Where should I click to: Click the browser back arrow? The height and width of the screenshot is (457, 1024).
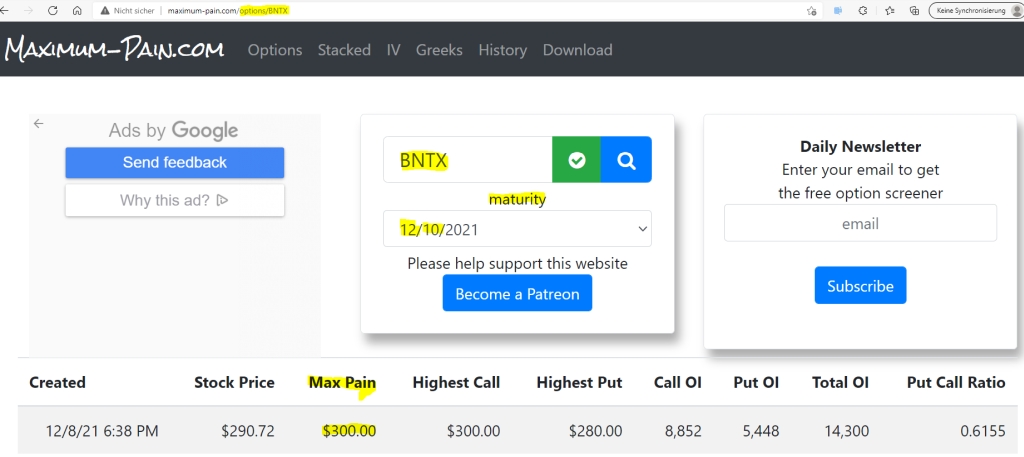pyautogui.click(x=4, y=10)
